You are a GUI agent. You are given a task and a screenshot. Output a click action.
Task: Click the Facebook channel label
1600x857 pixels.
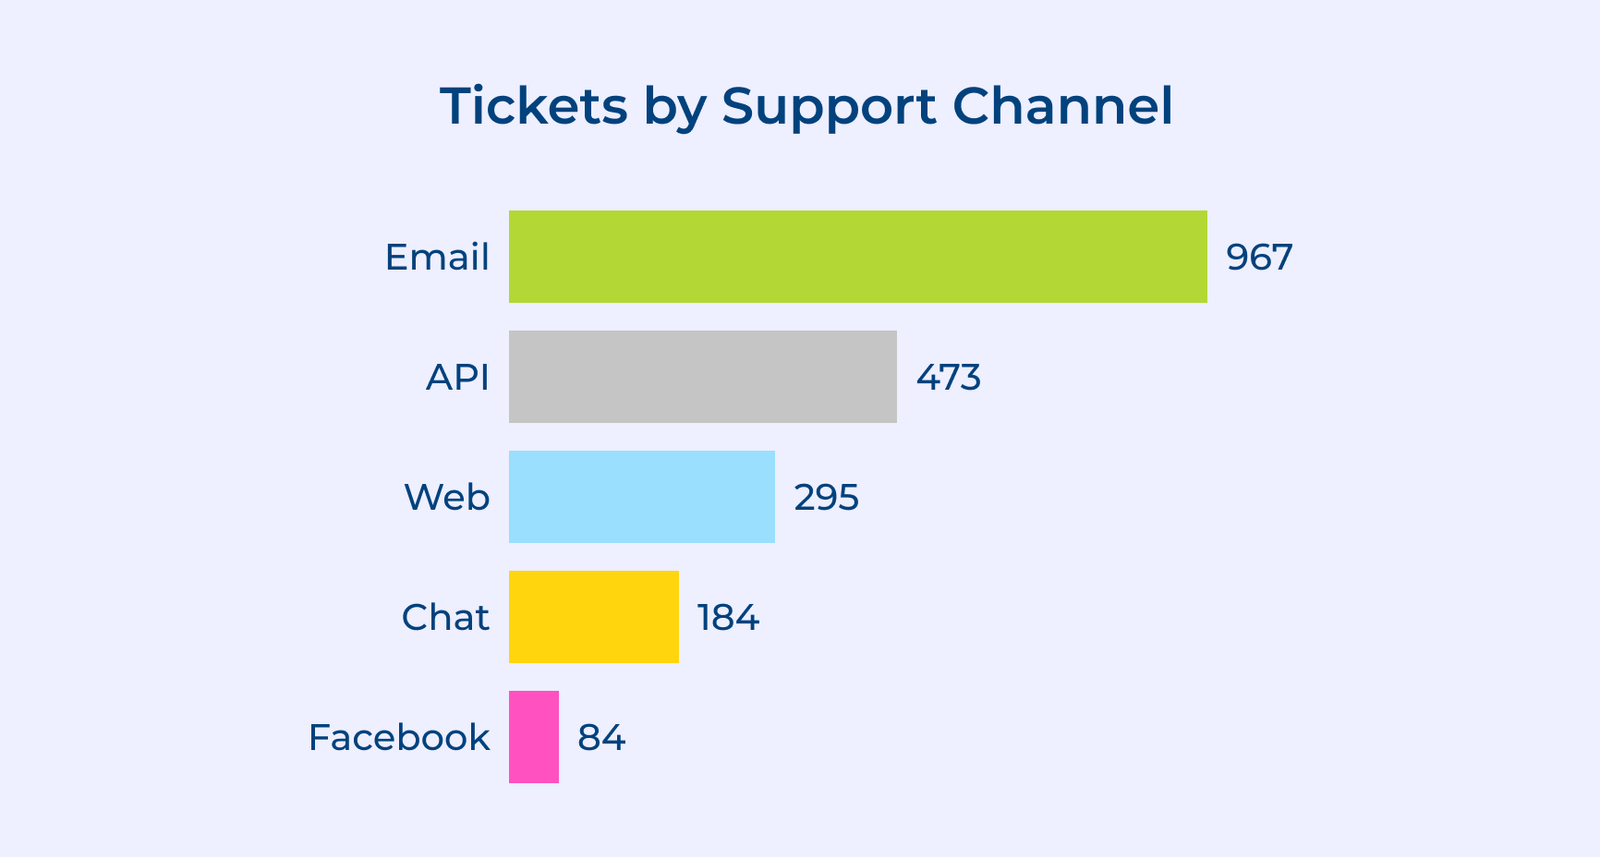pyautogui.click(x=398, y=737)
